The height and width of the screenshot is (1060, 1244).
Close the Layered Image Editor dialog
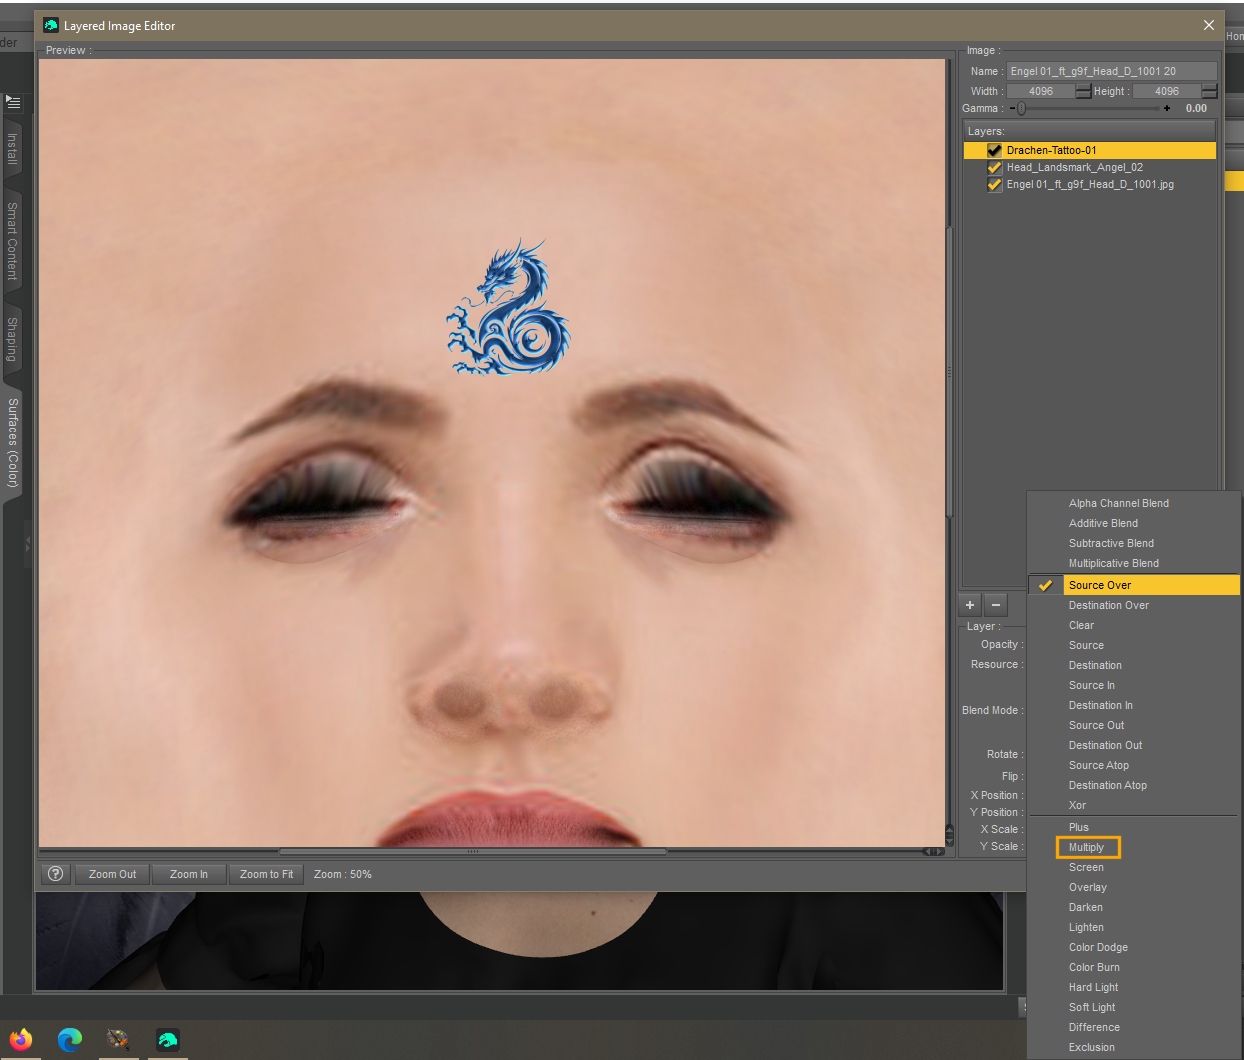click(x=1208, y=25)
